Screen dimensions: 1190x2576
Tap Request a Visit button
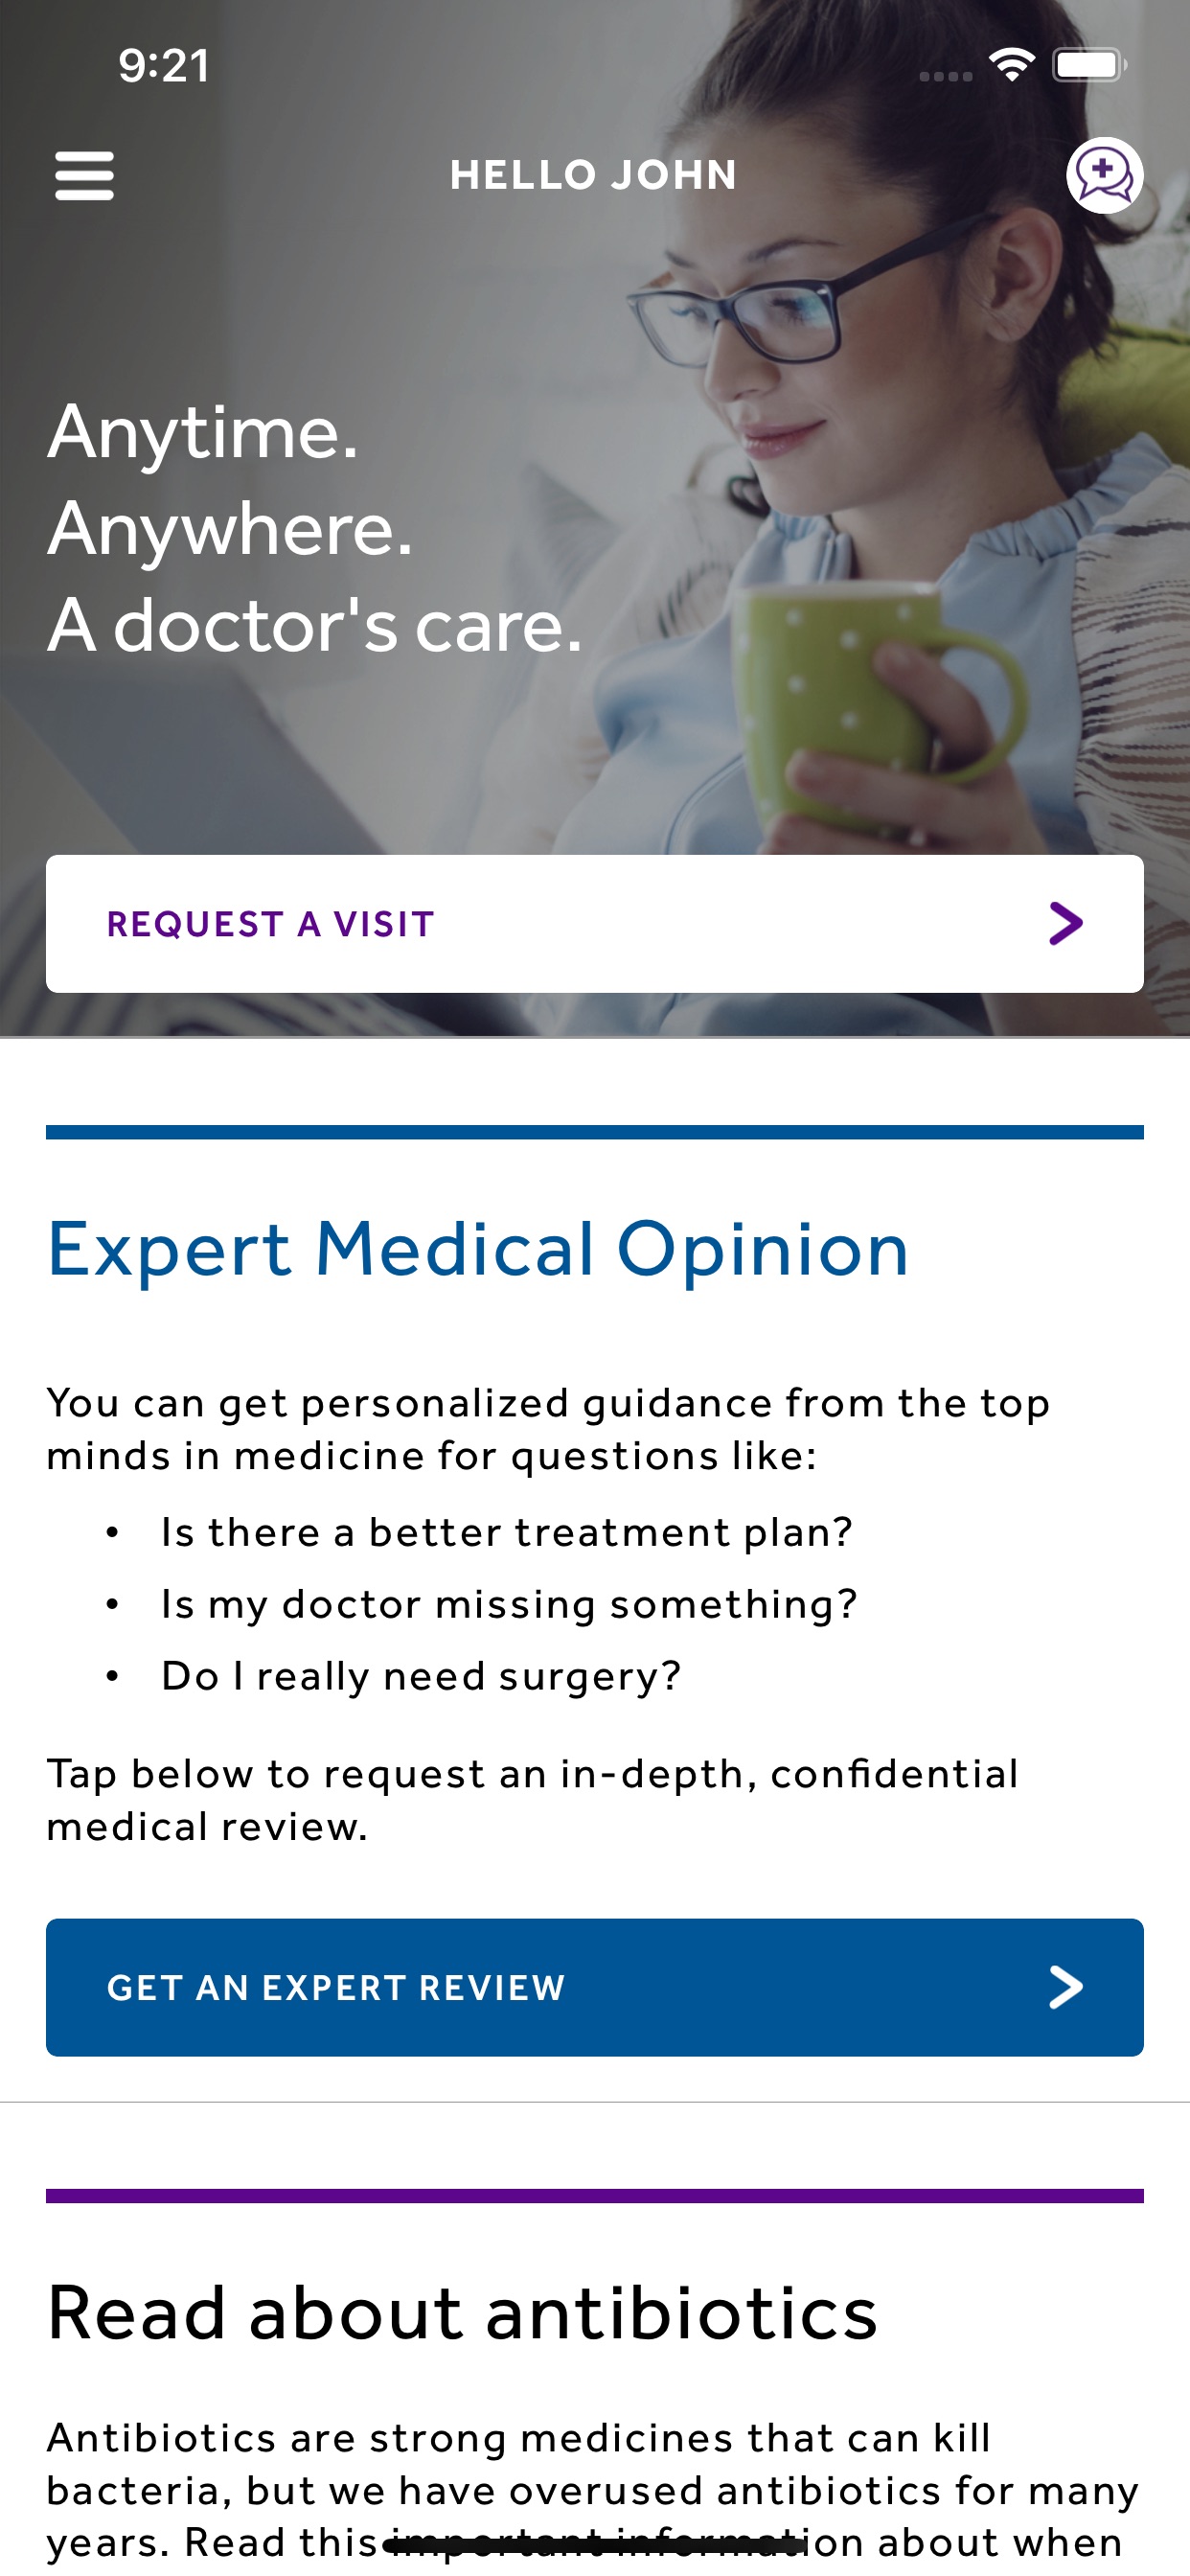point(595,924)
